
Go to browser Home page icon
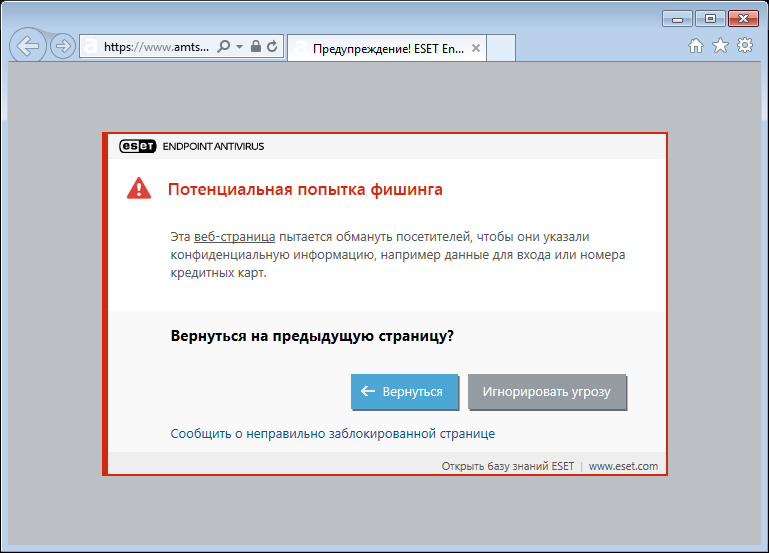696,46
